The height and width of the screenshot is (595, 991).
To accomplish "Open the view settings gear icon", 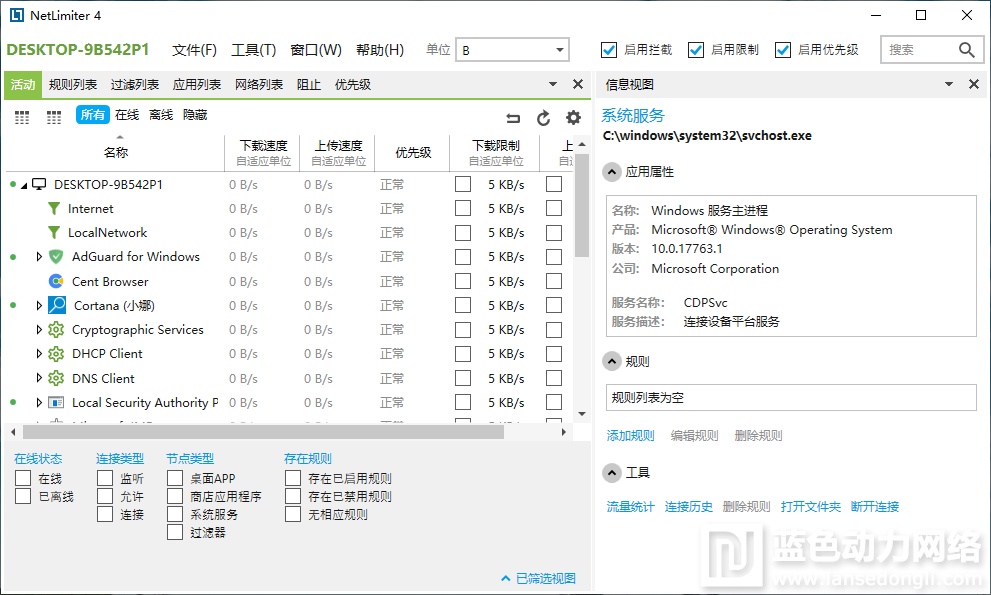I will point(573,117).
